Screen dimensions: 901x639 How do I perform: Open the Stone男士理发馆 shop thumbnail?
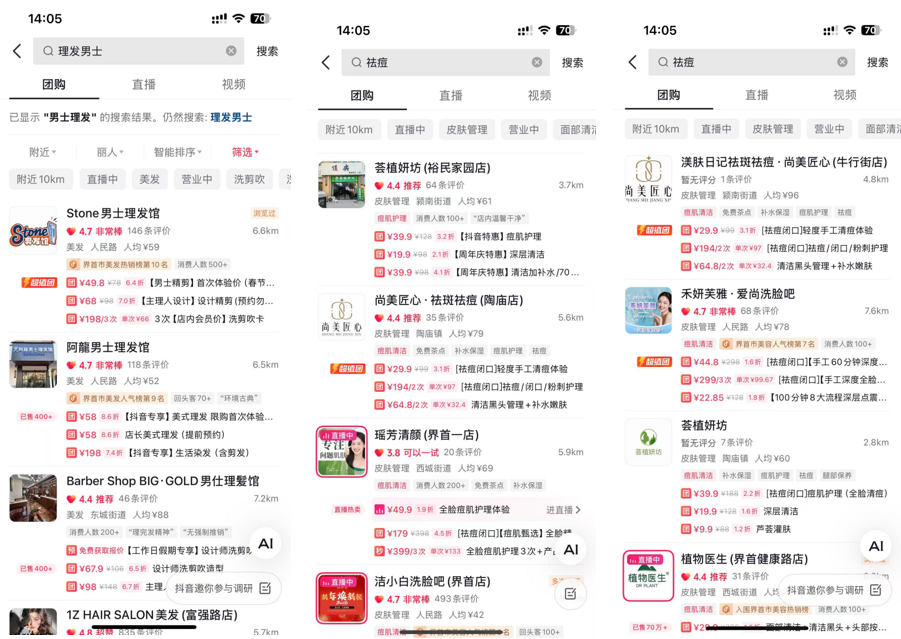tap(33, 230)
